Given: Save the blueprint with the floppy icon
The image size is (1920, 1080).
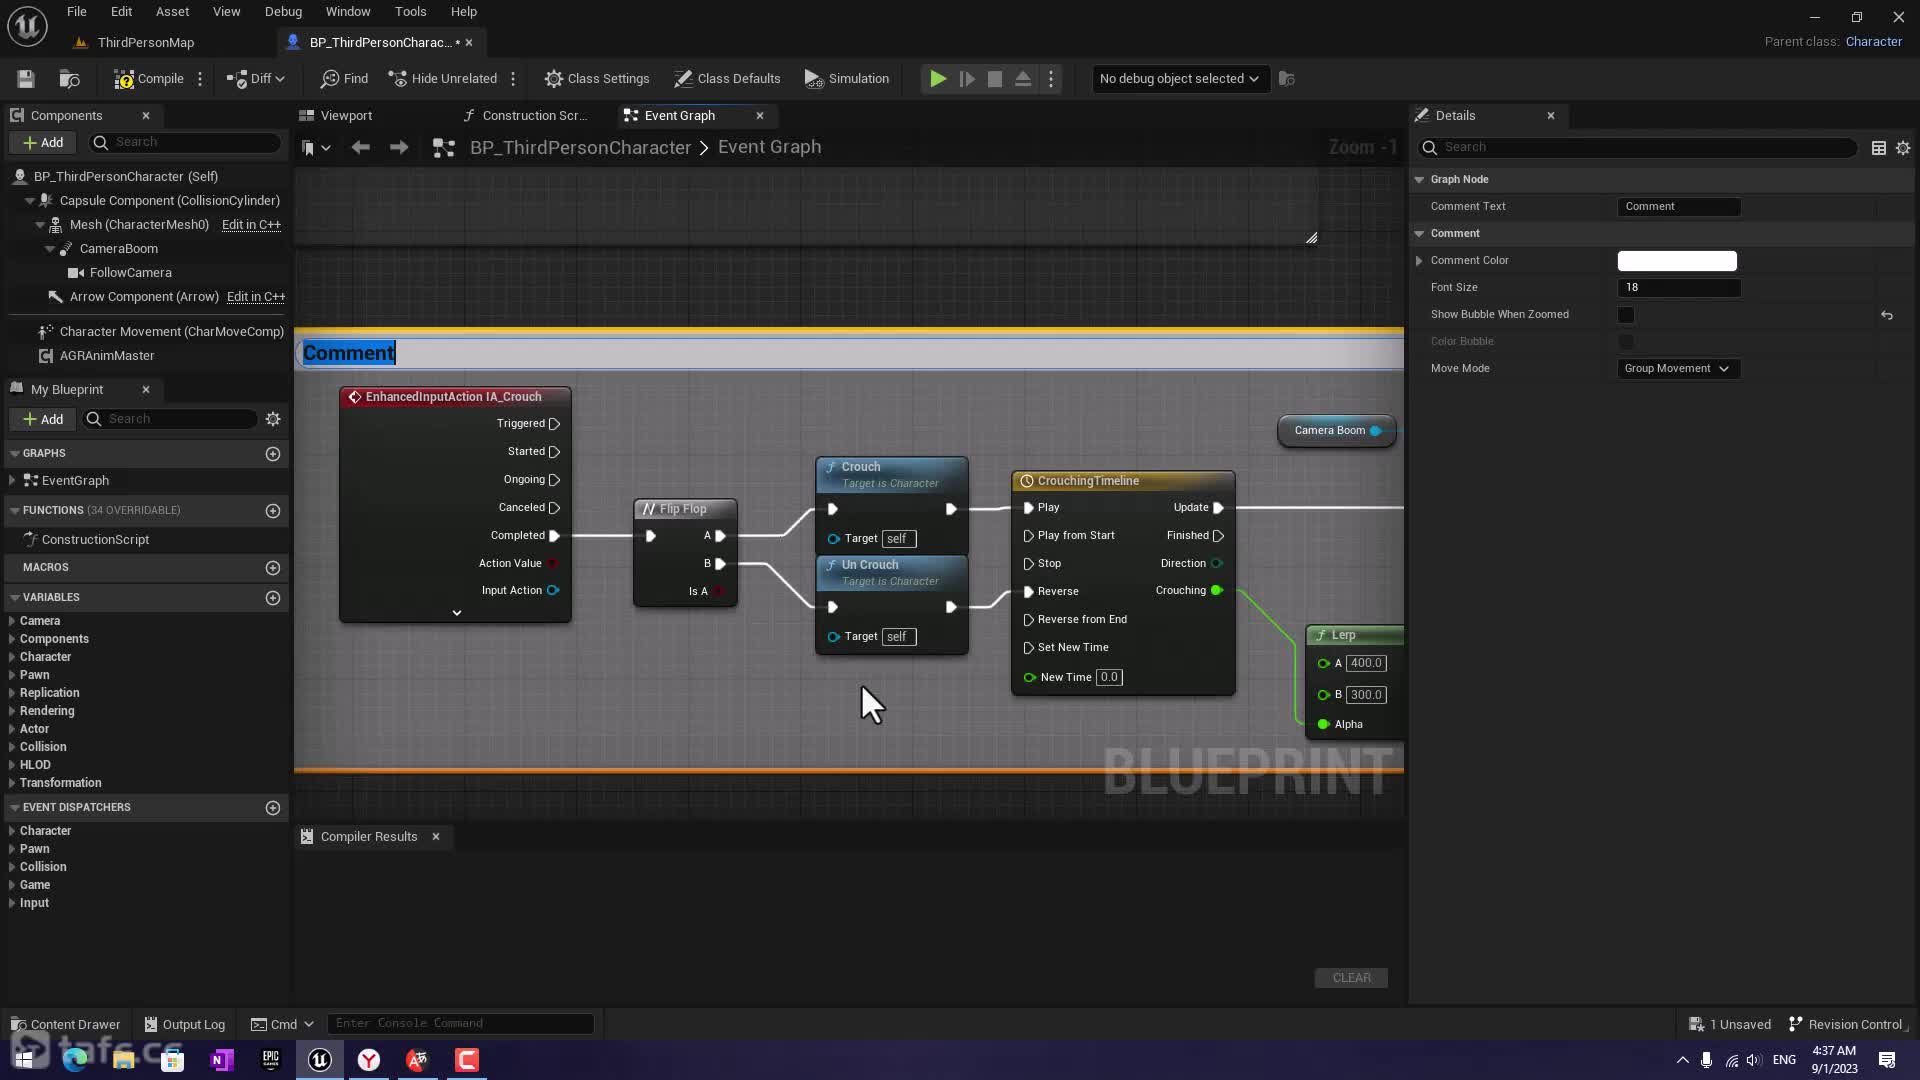Looking at the screenshot, I should click(x=26, y=79).
